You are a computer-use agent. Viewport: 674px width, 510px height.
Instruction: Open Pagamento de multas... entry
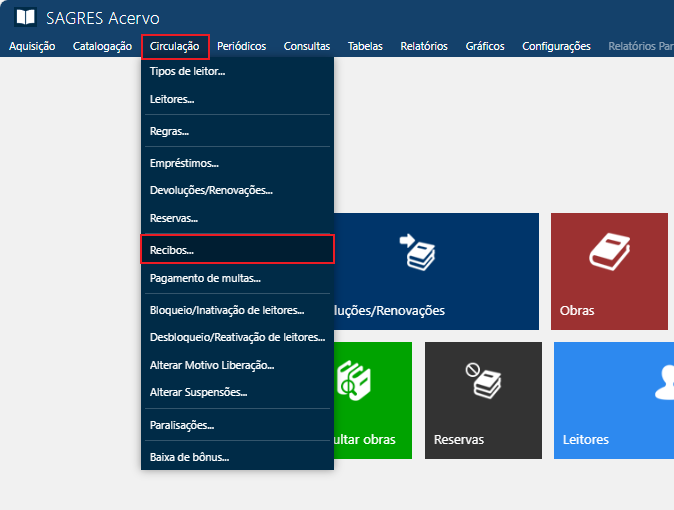tap(204, 278)
